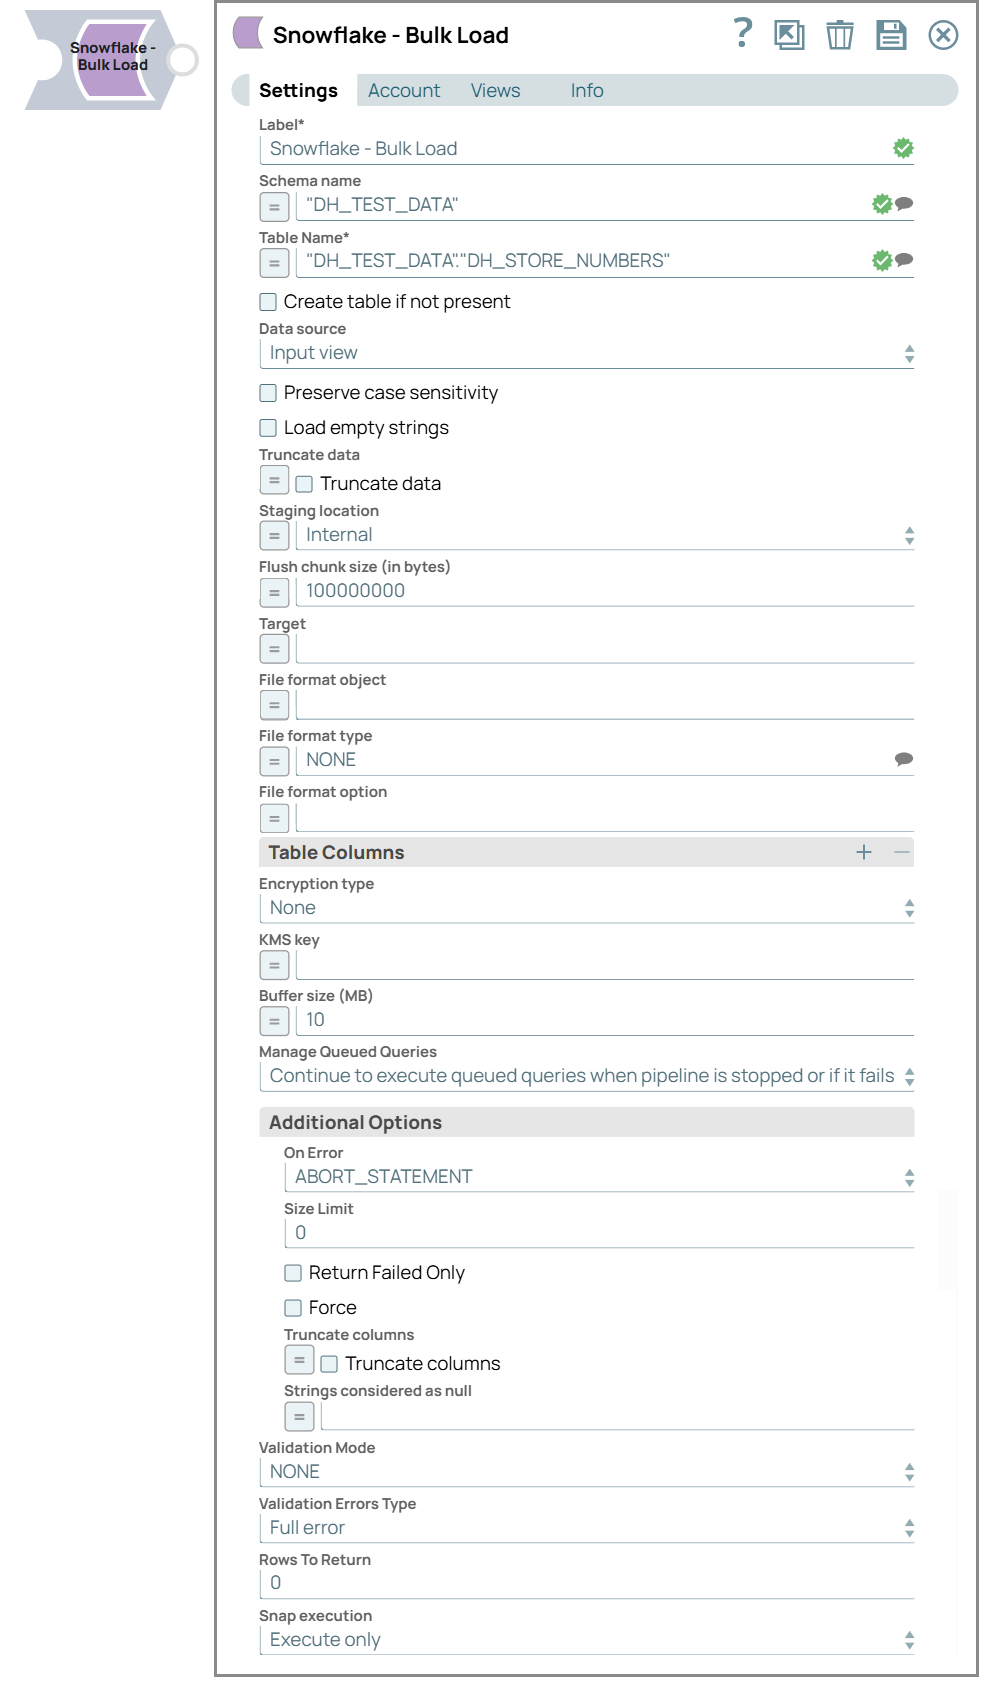Open the On Error dropdown
Viewport: 985px width, 1683px height.
[908, 1177]
